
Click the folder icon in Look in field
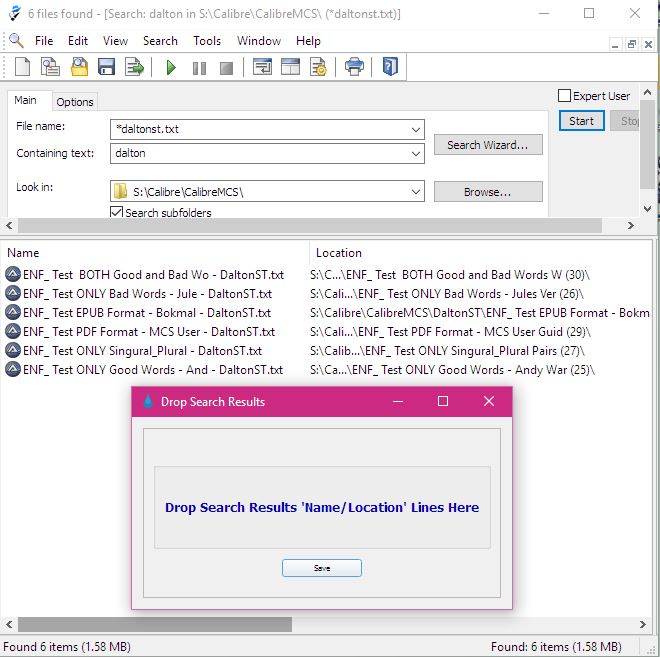click(120, 192)
